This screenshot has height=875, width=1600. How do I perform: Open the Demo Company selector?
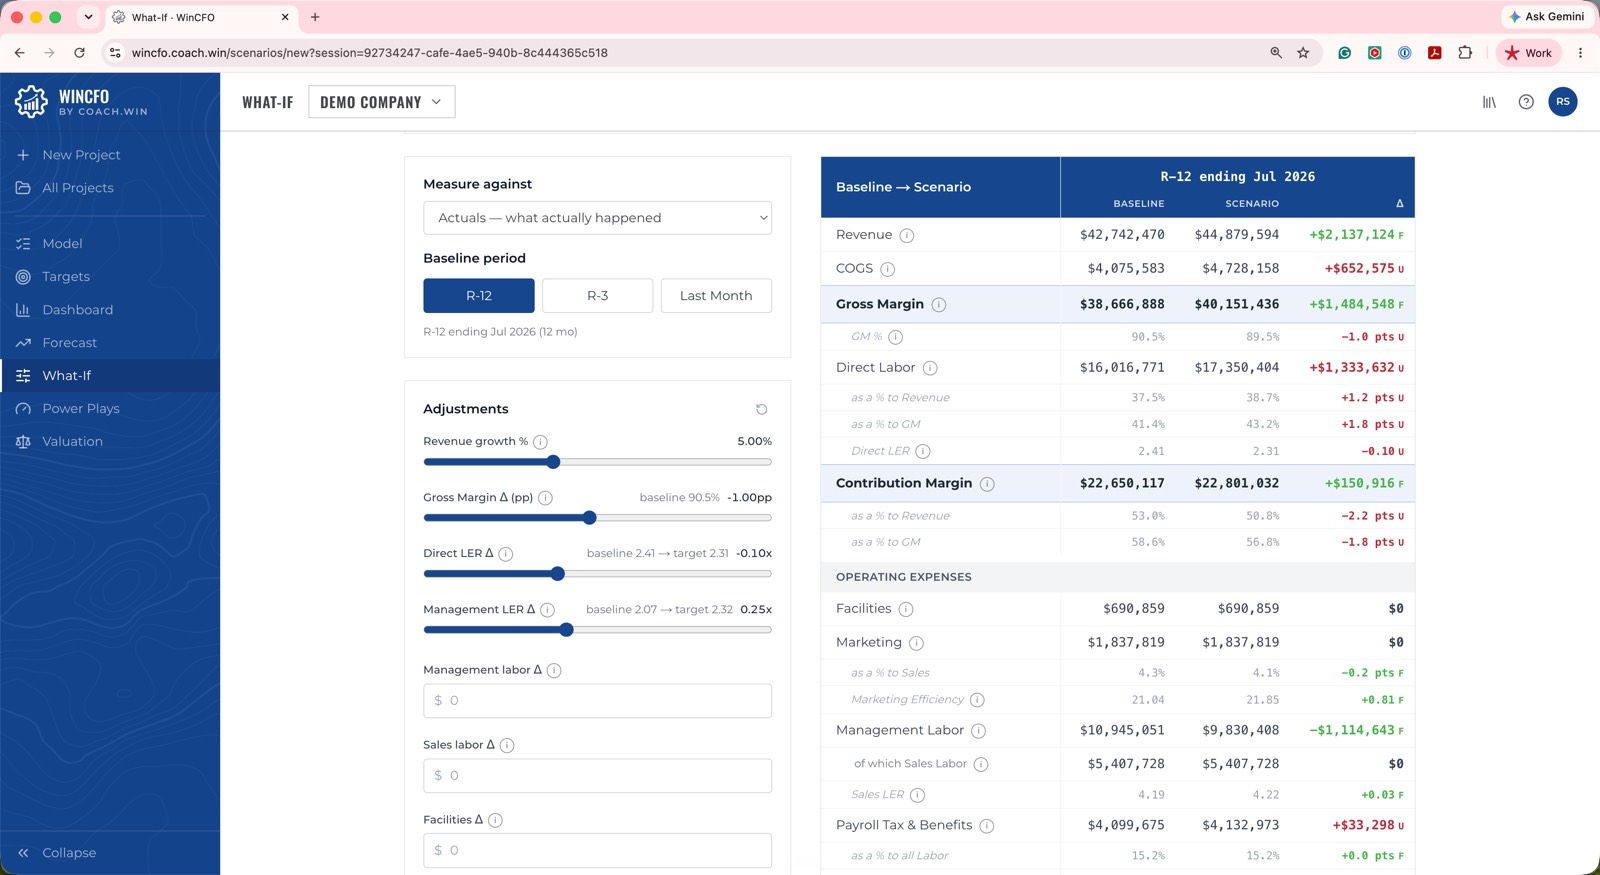(381, 102)
